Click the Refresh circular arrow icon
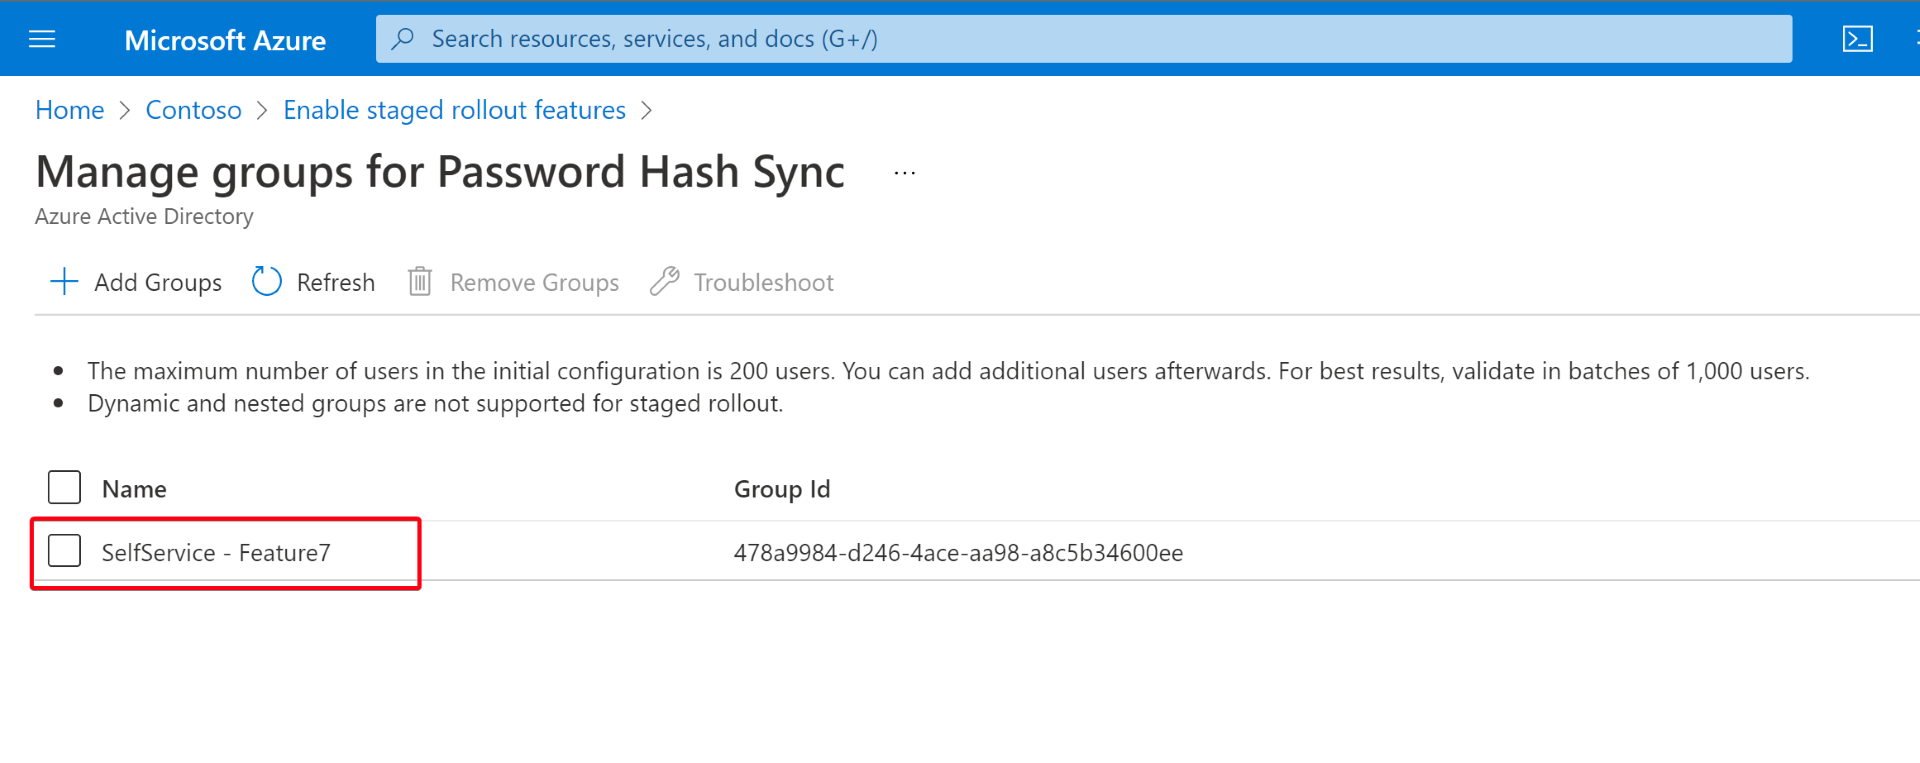The height and width of the screenshot is (763, 1920). tap(267, 282)
